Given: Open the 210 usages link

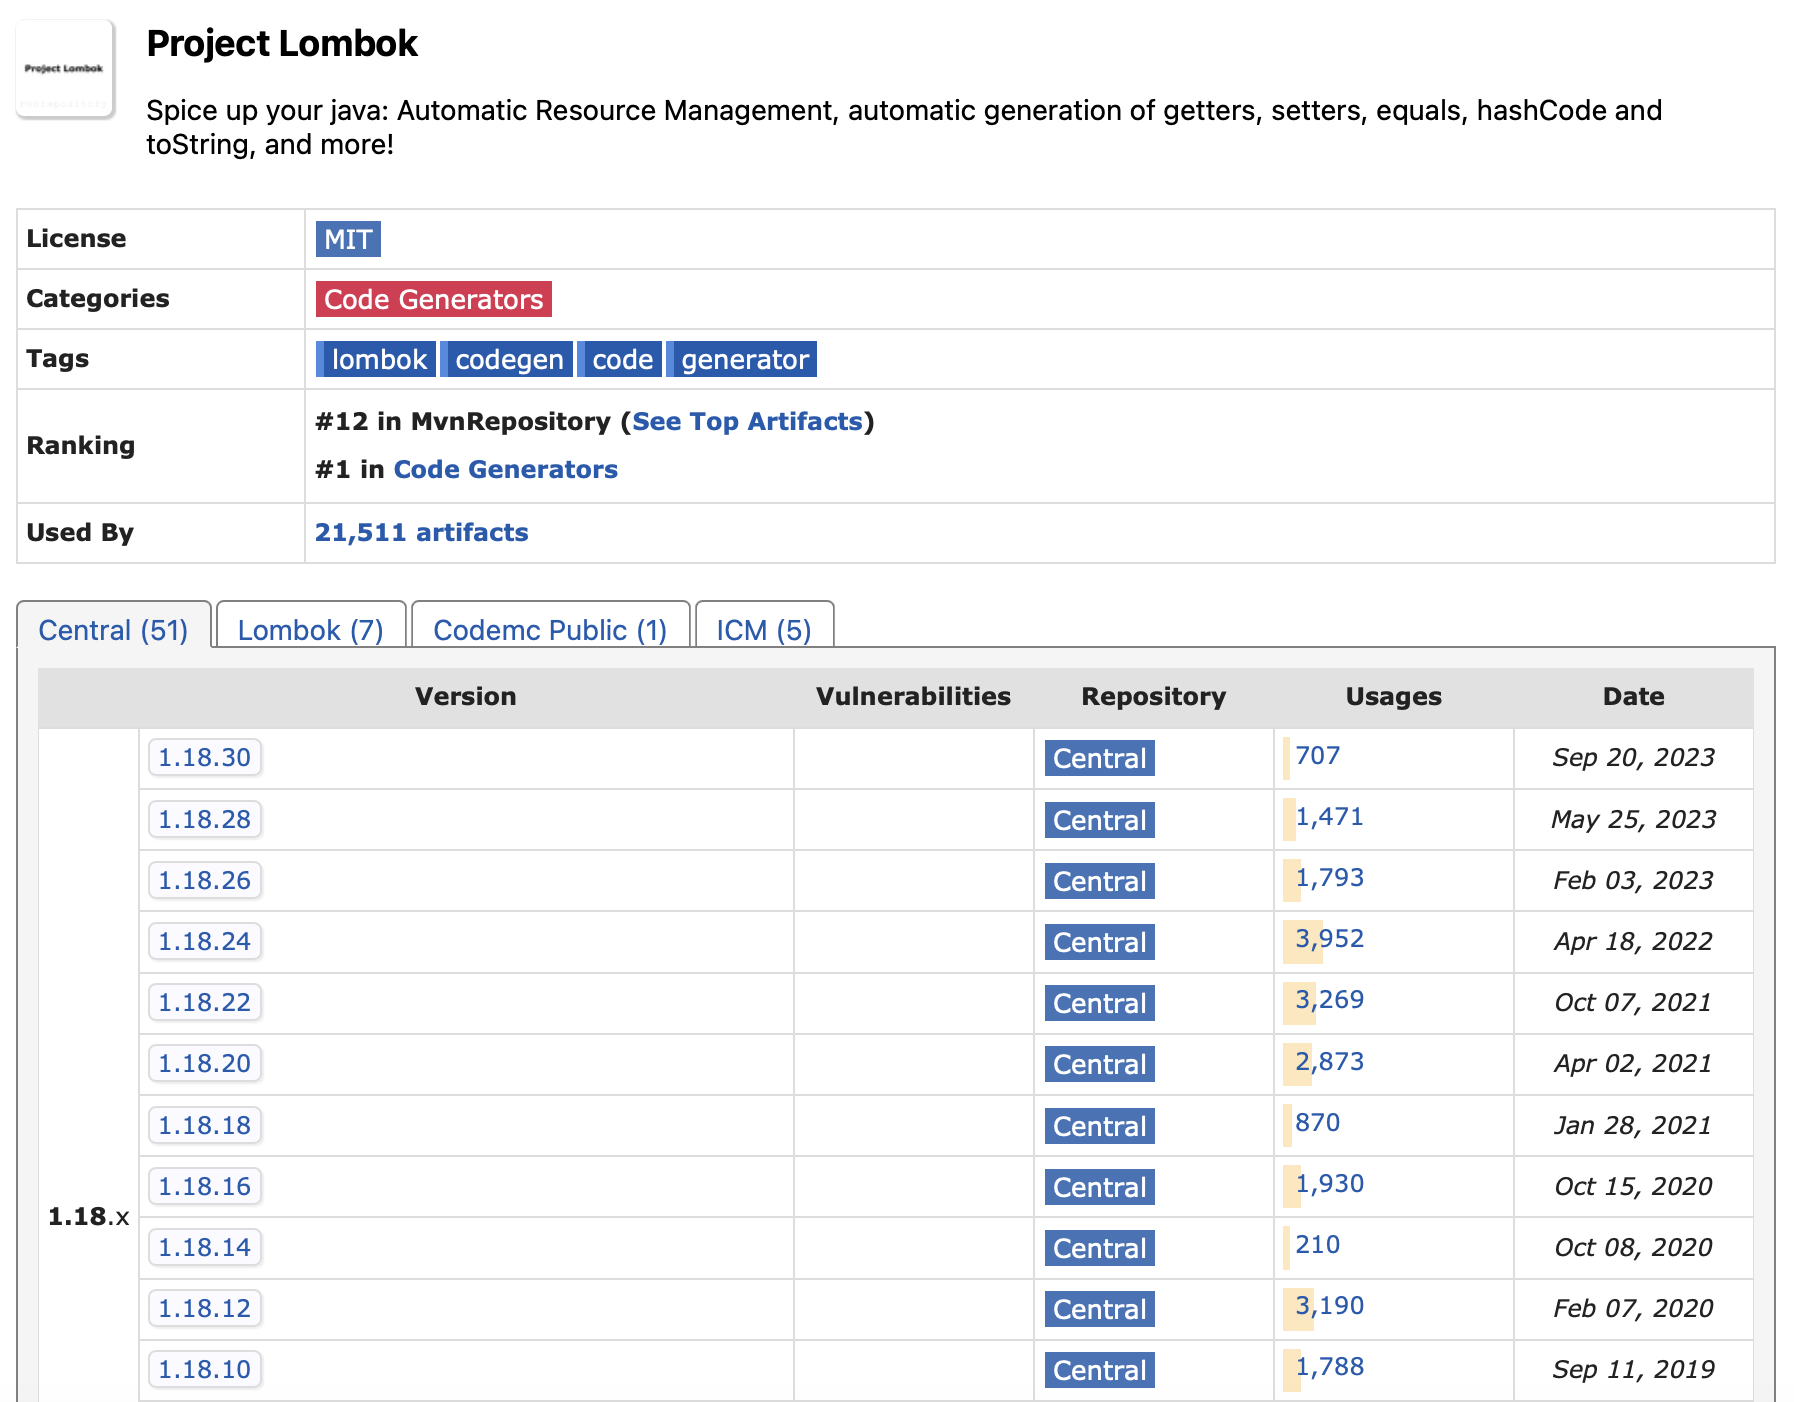Looking at the screenshot, I should click(x=1317, y=1244).
